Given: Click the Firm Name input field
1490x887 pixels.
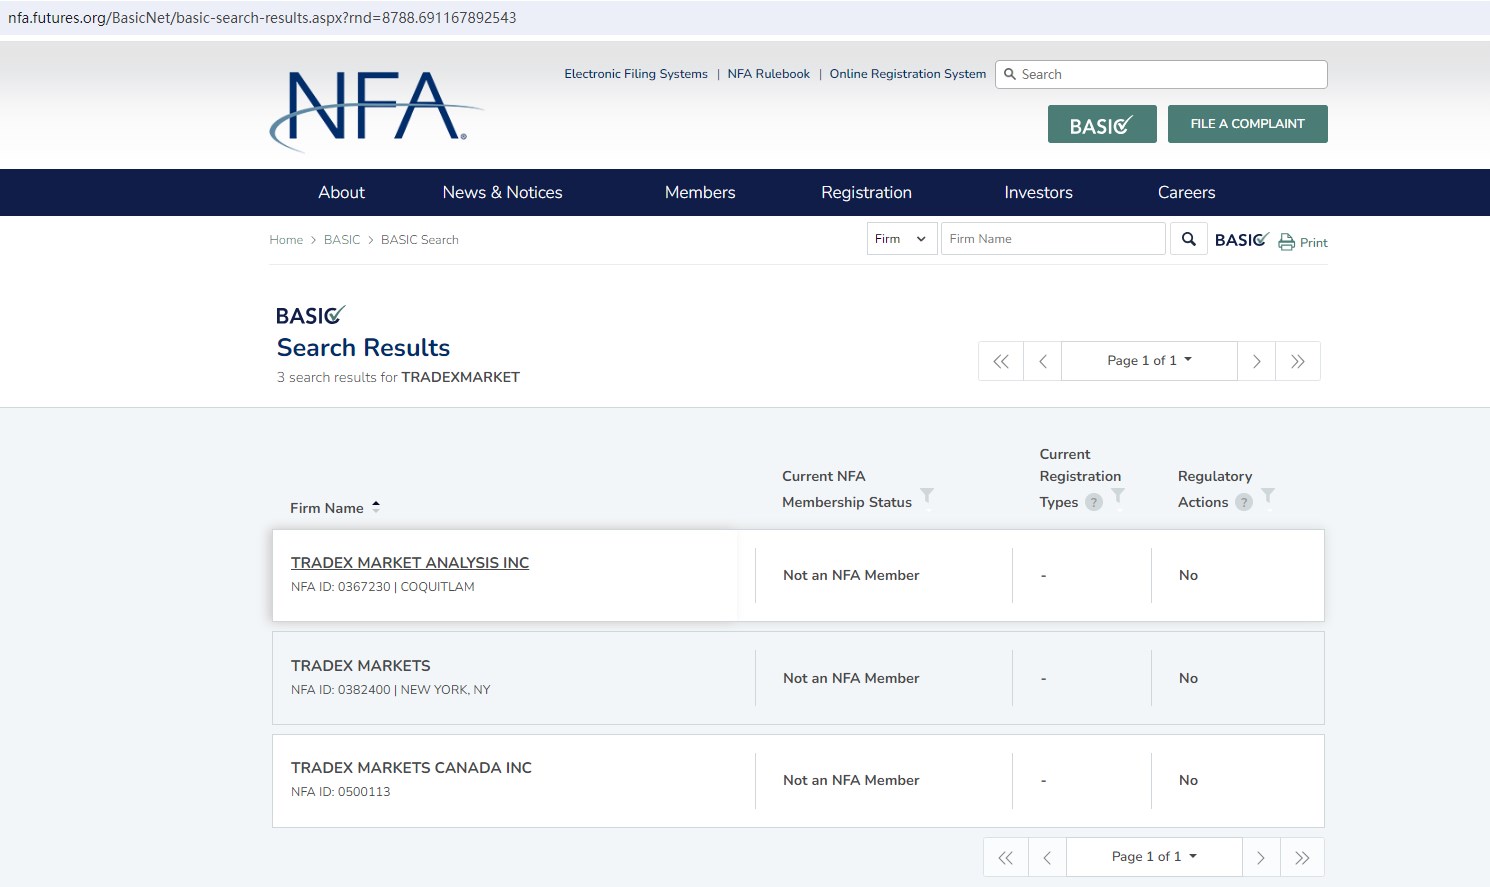Looking at the screenshot, I should [1052, 239].
